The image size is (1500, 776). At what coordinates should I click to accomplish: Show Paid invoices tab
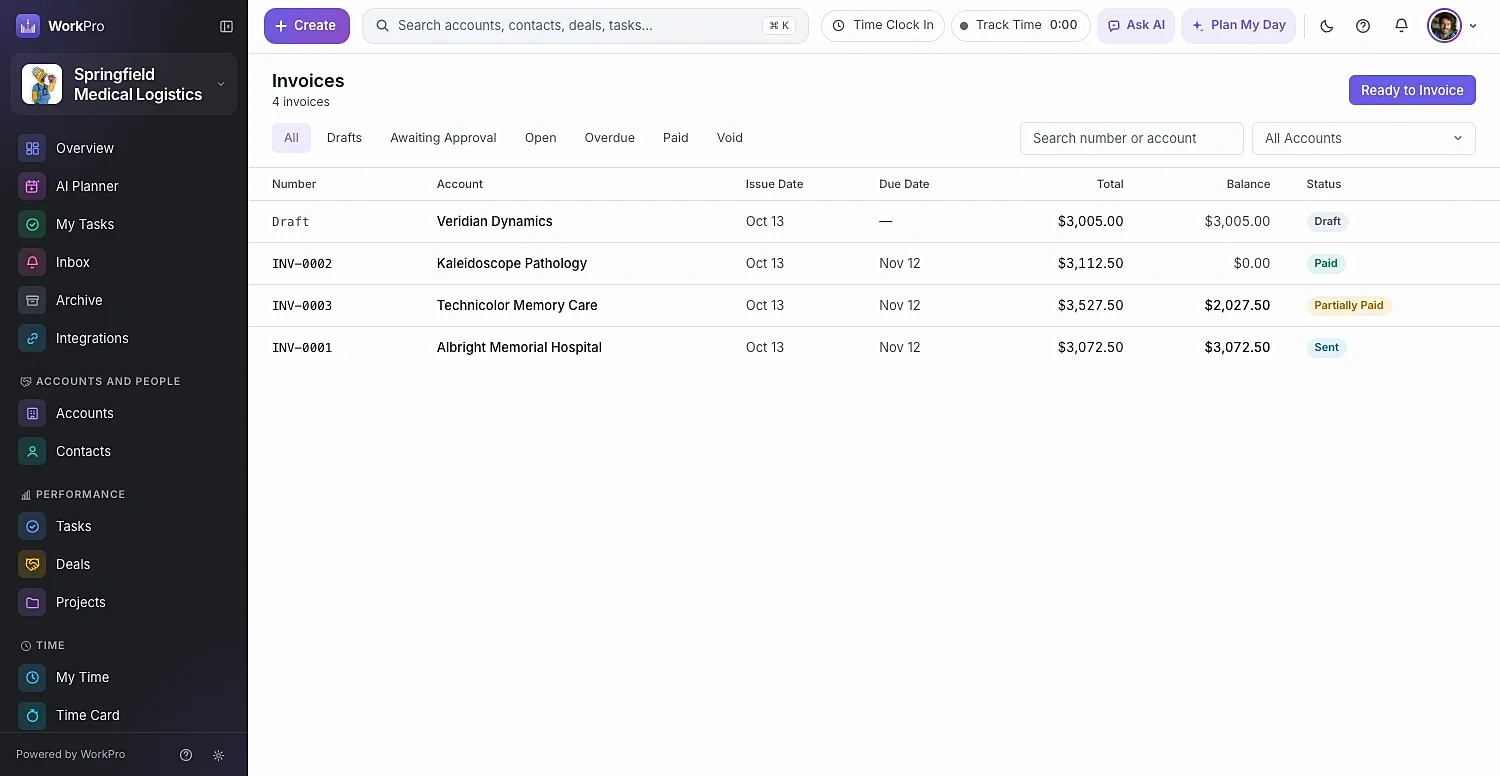(x=675, y=138)
